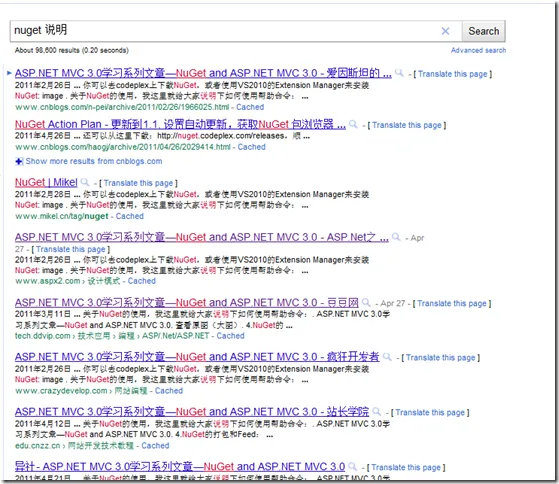
Task: Clear the search box with the X icon
Action: tap(445, 31)
